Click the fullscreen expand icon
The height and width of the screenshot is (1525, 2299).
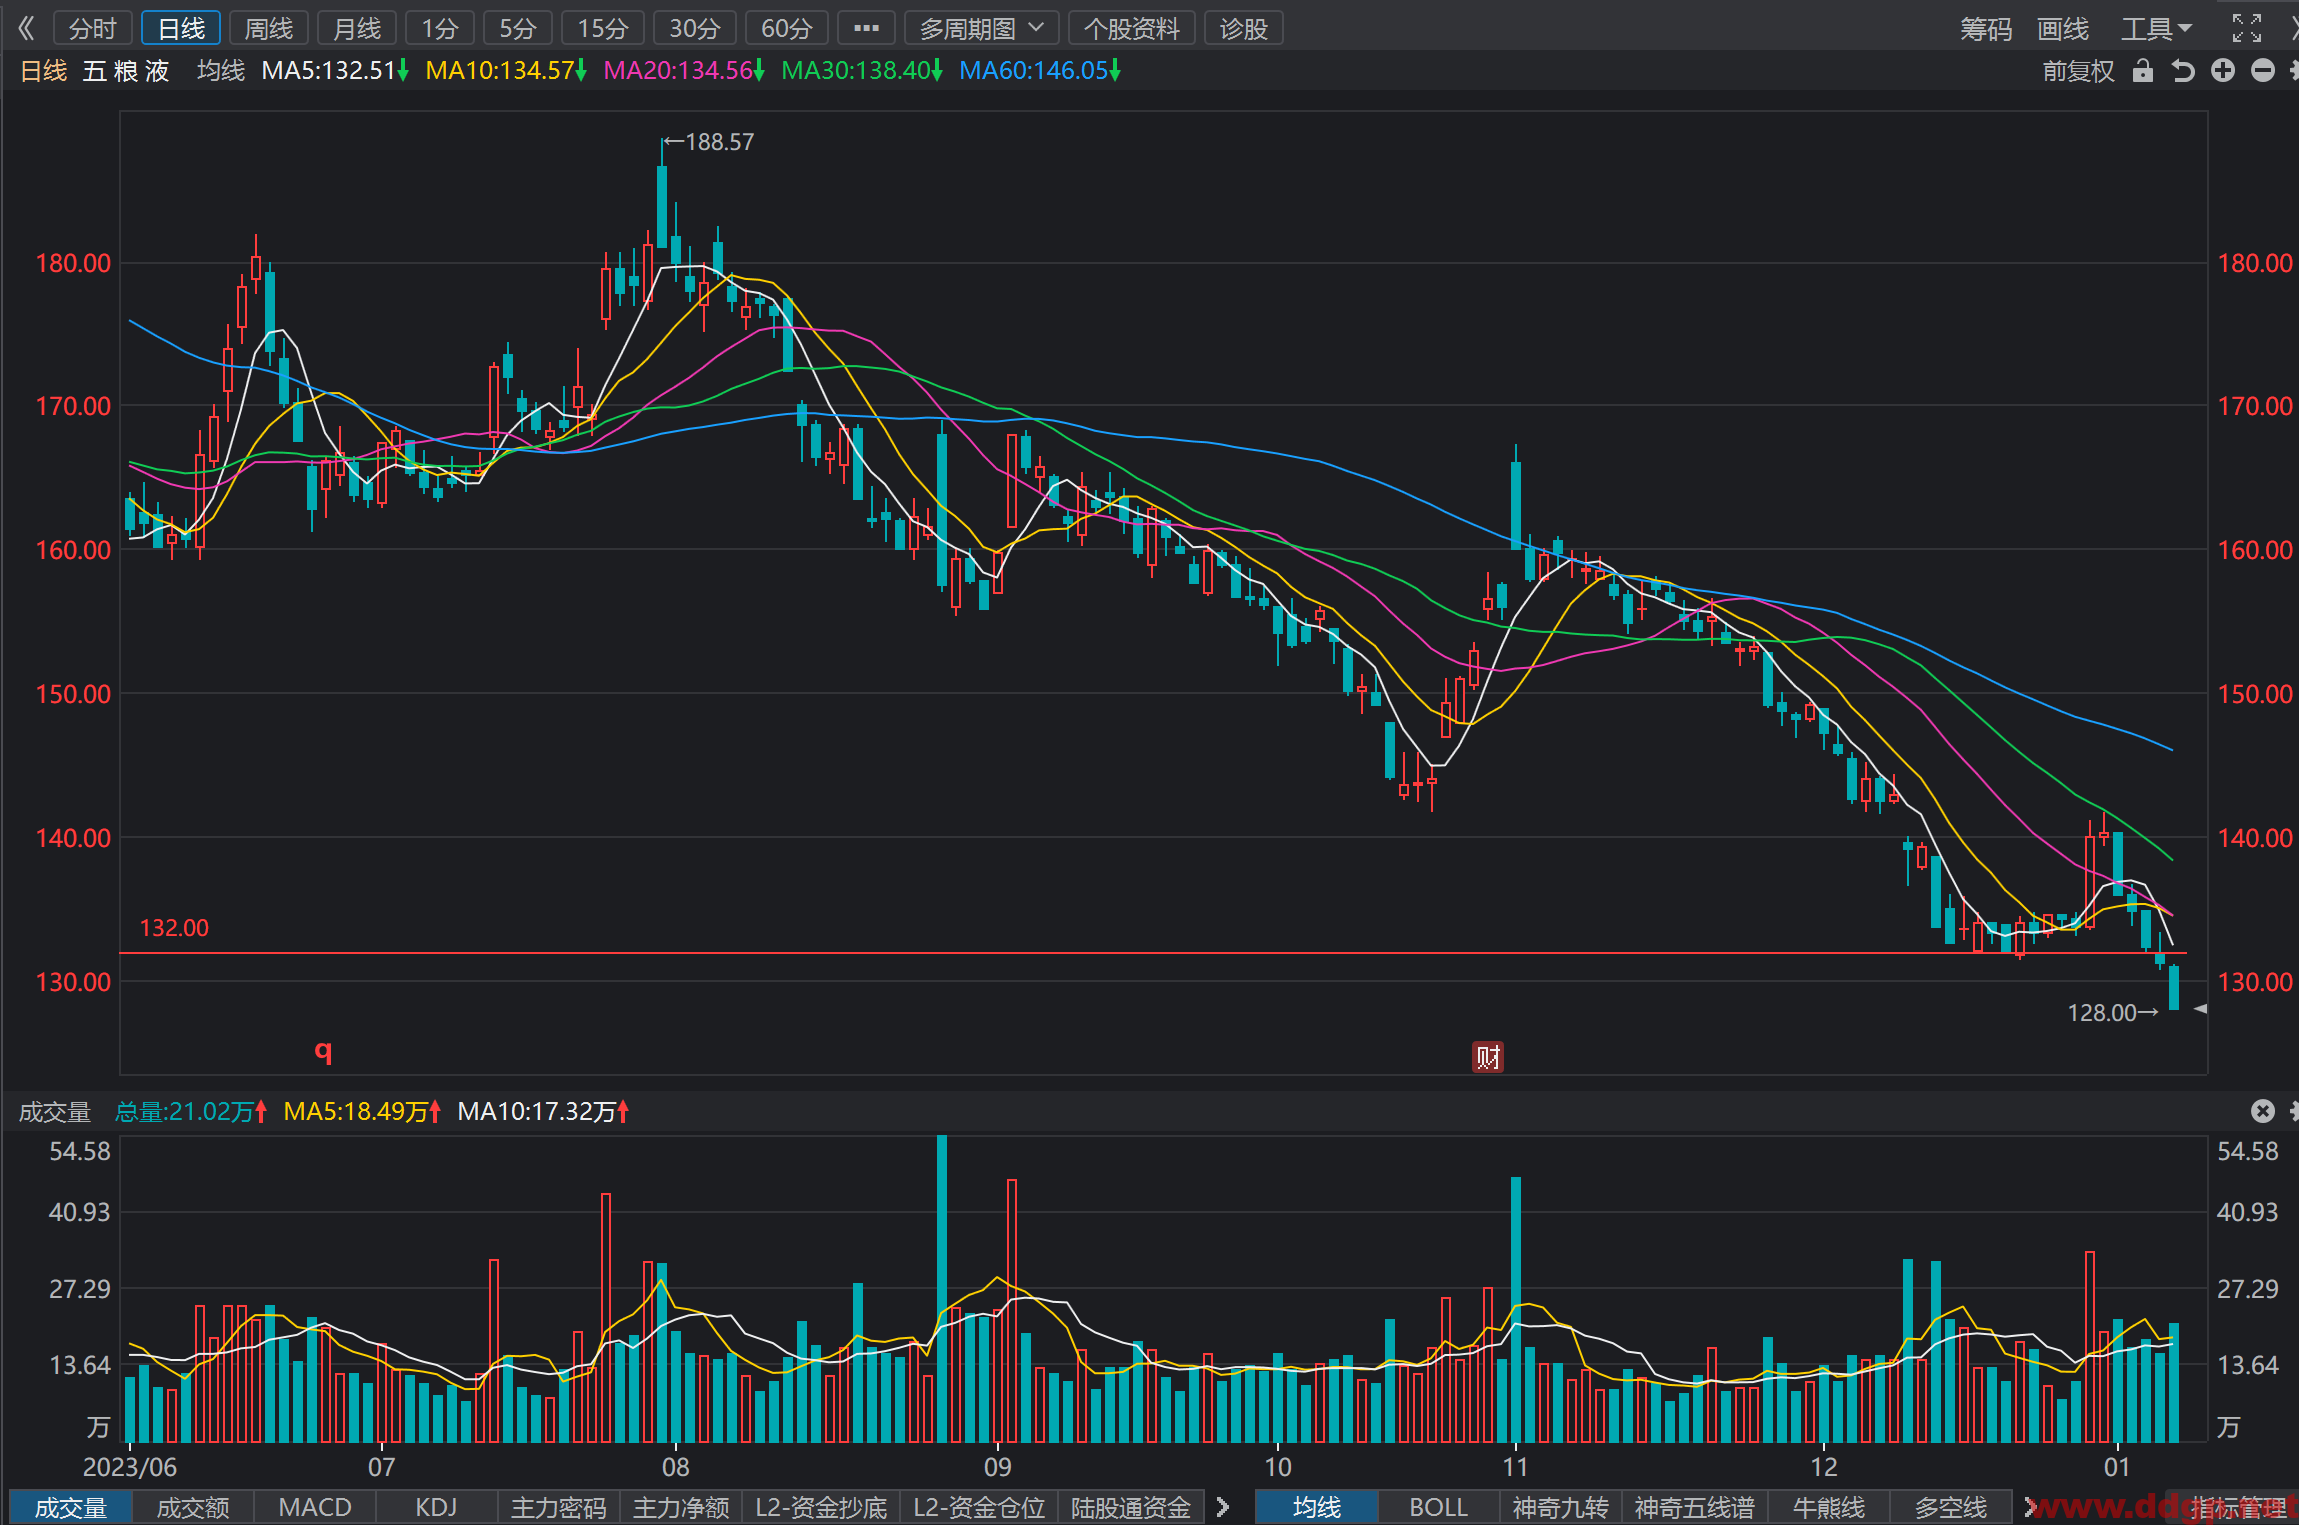(x=2246, y=28)
